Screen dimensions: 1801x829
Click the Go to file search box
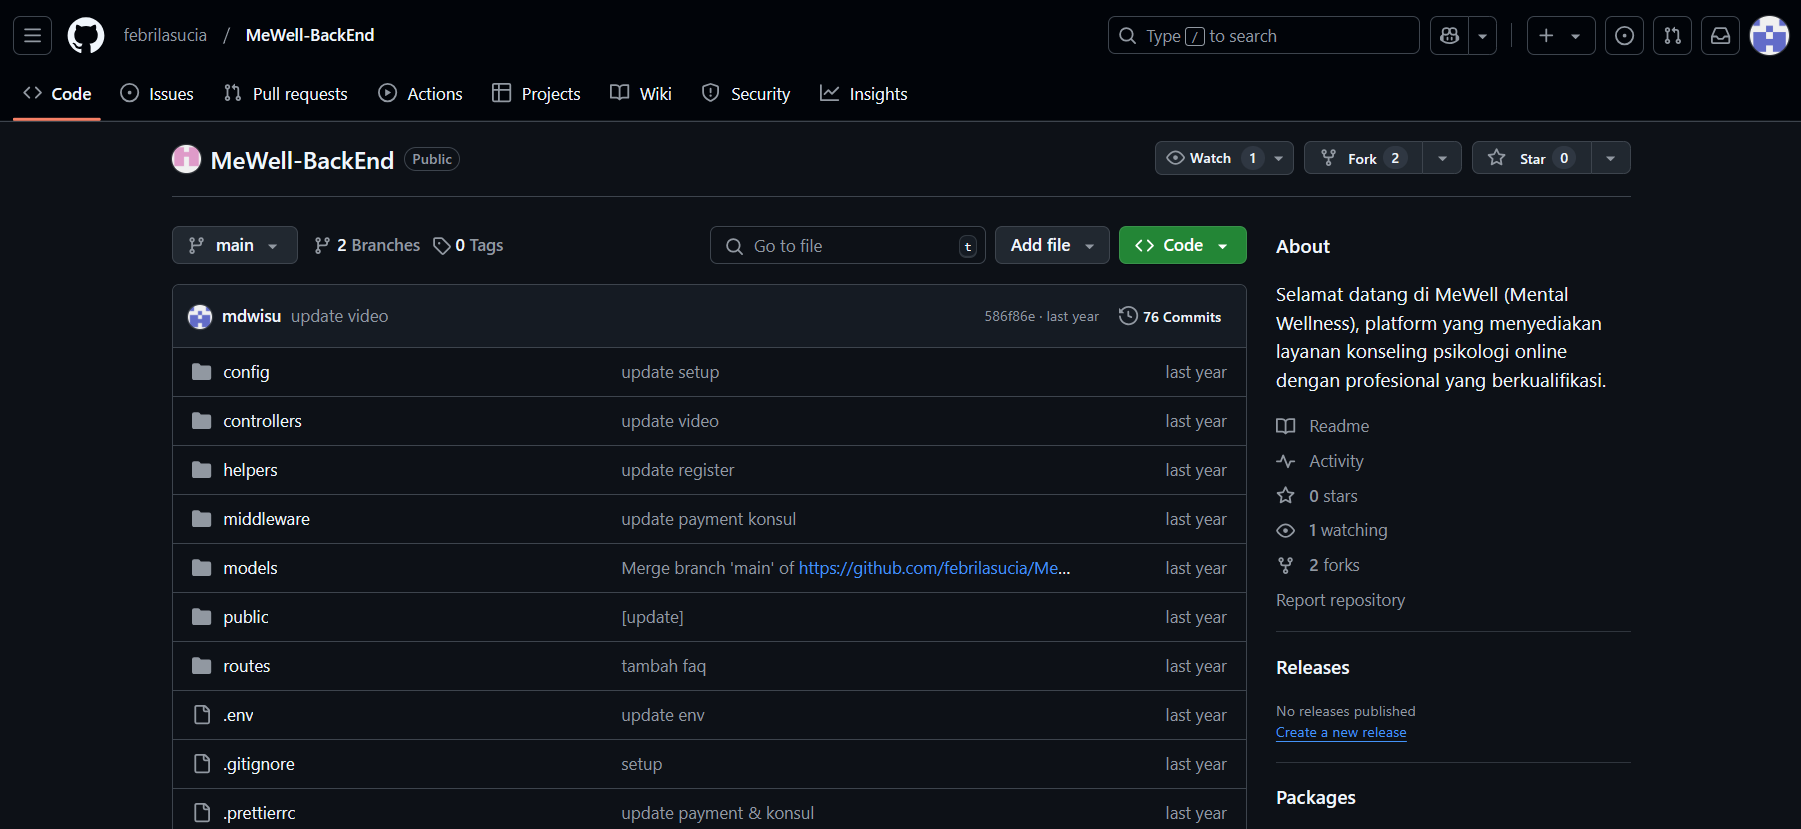[848, 246]
